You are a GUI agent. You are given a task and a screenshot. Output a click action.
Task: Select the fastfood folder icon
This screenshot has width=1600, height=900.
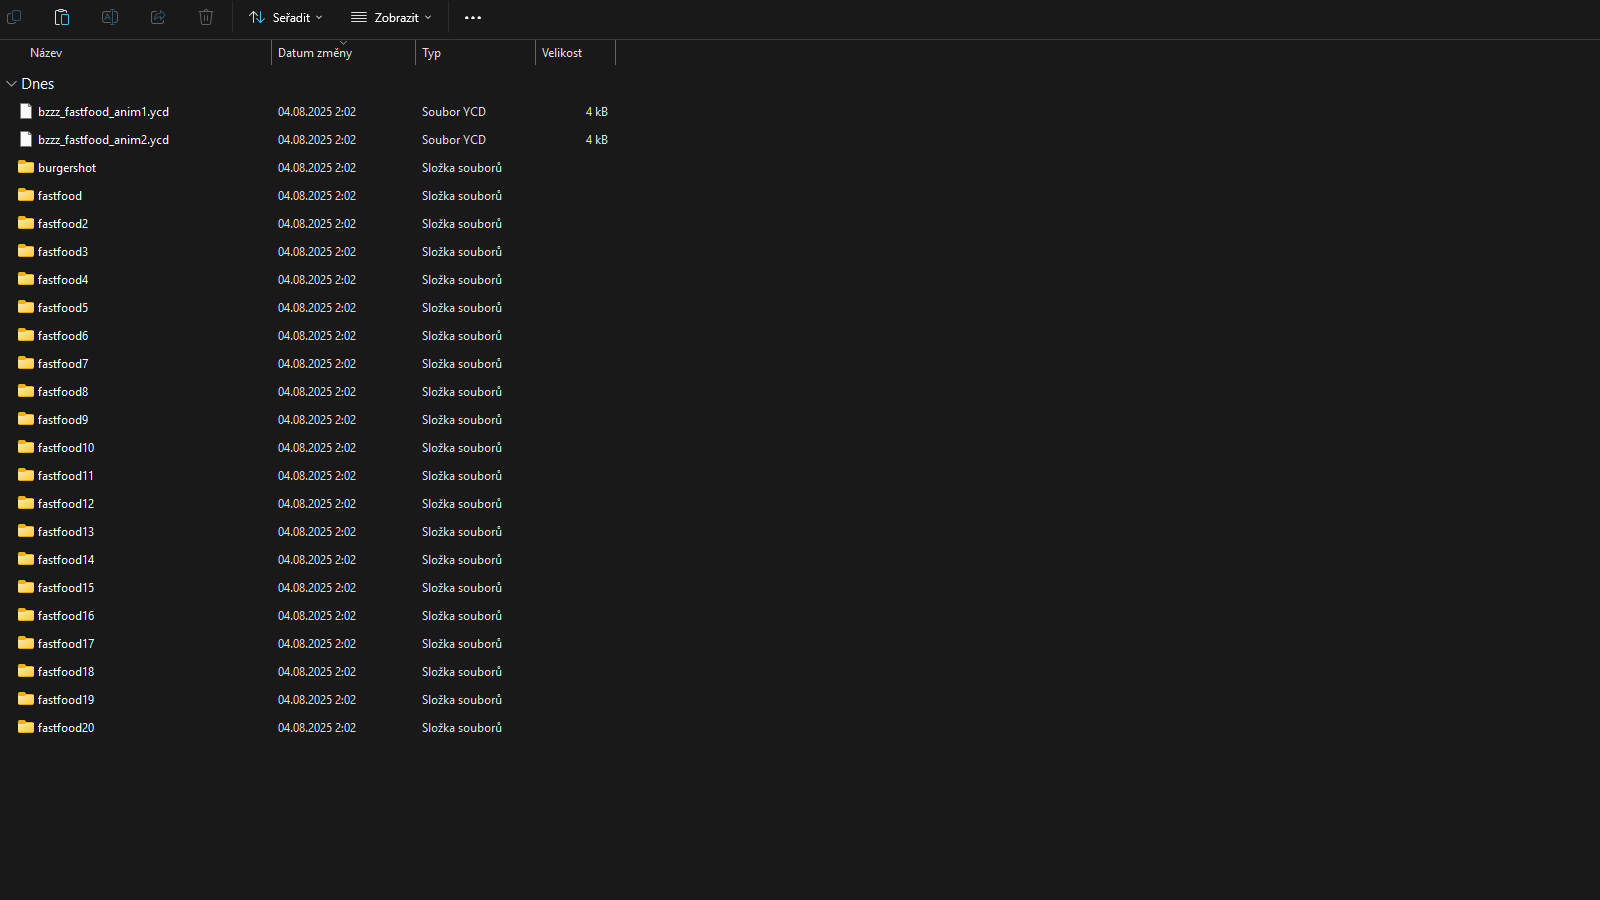pos(26,195)
